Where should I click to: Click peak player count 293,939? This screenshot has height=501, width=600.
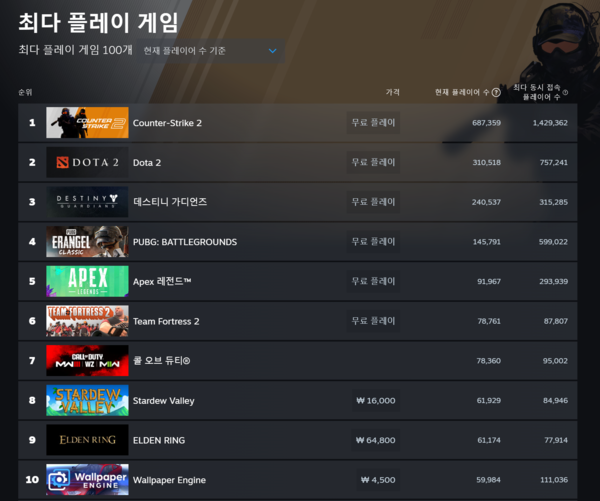(x=554, y=281)
